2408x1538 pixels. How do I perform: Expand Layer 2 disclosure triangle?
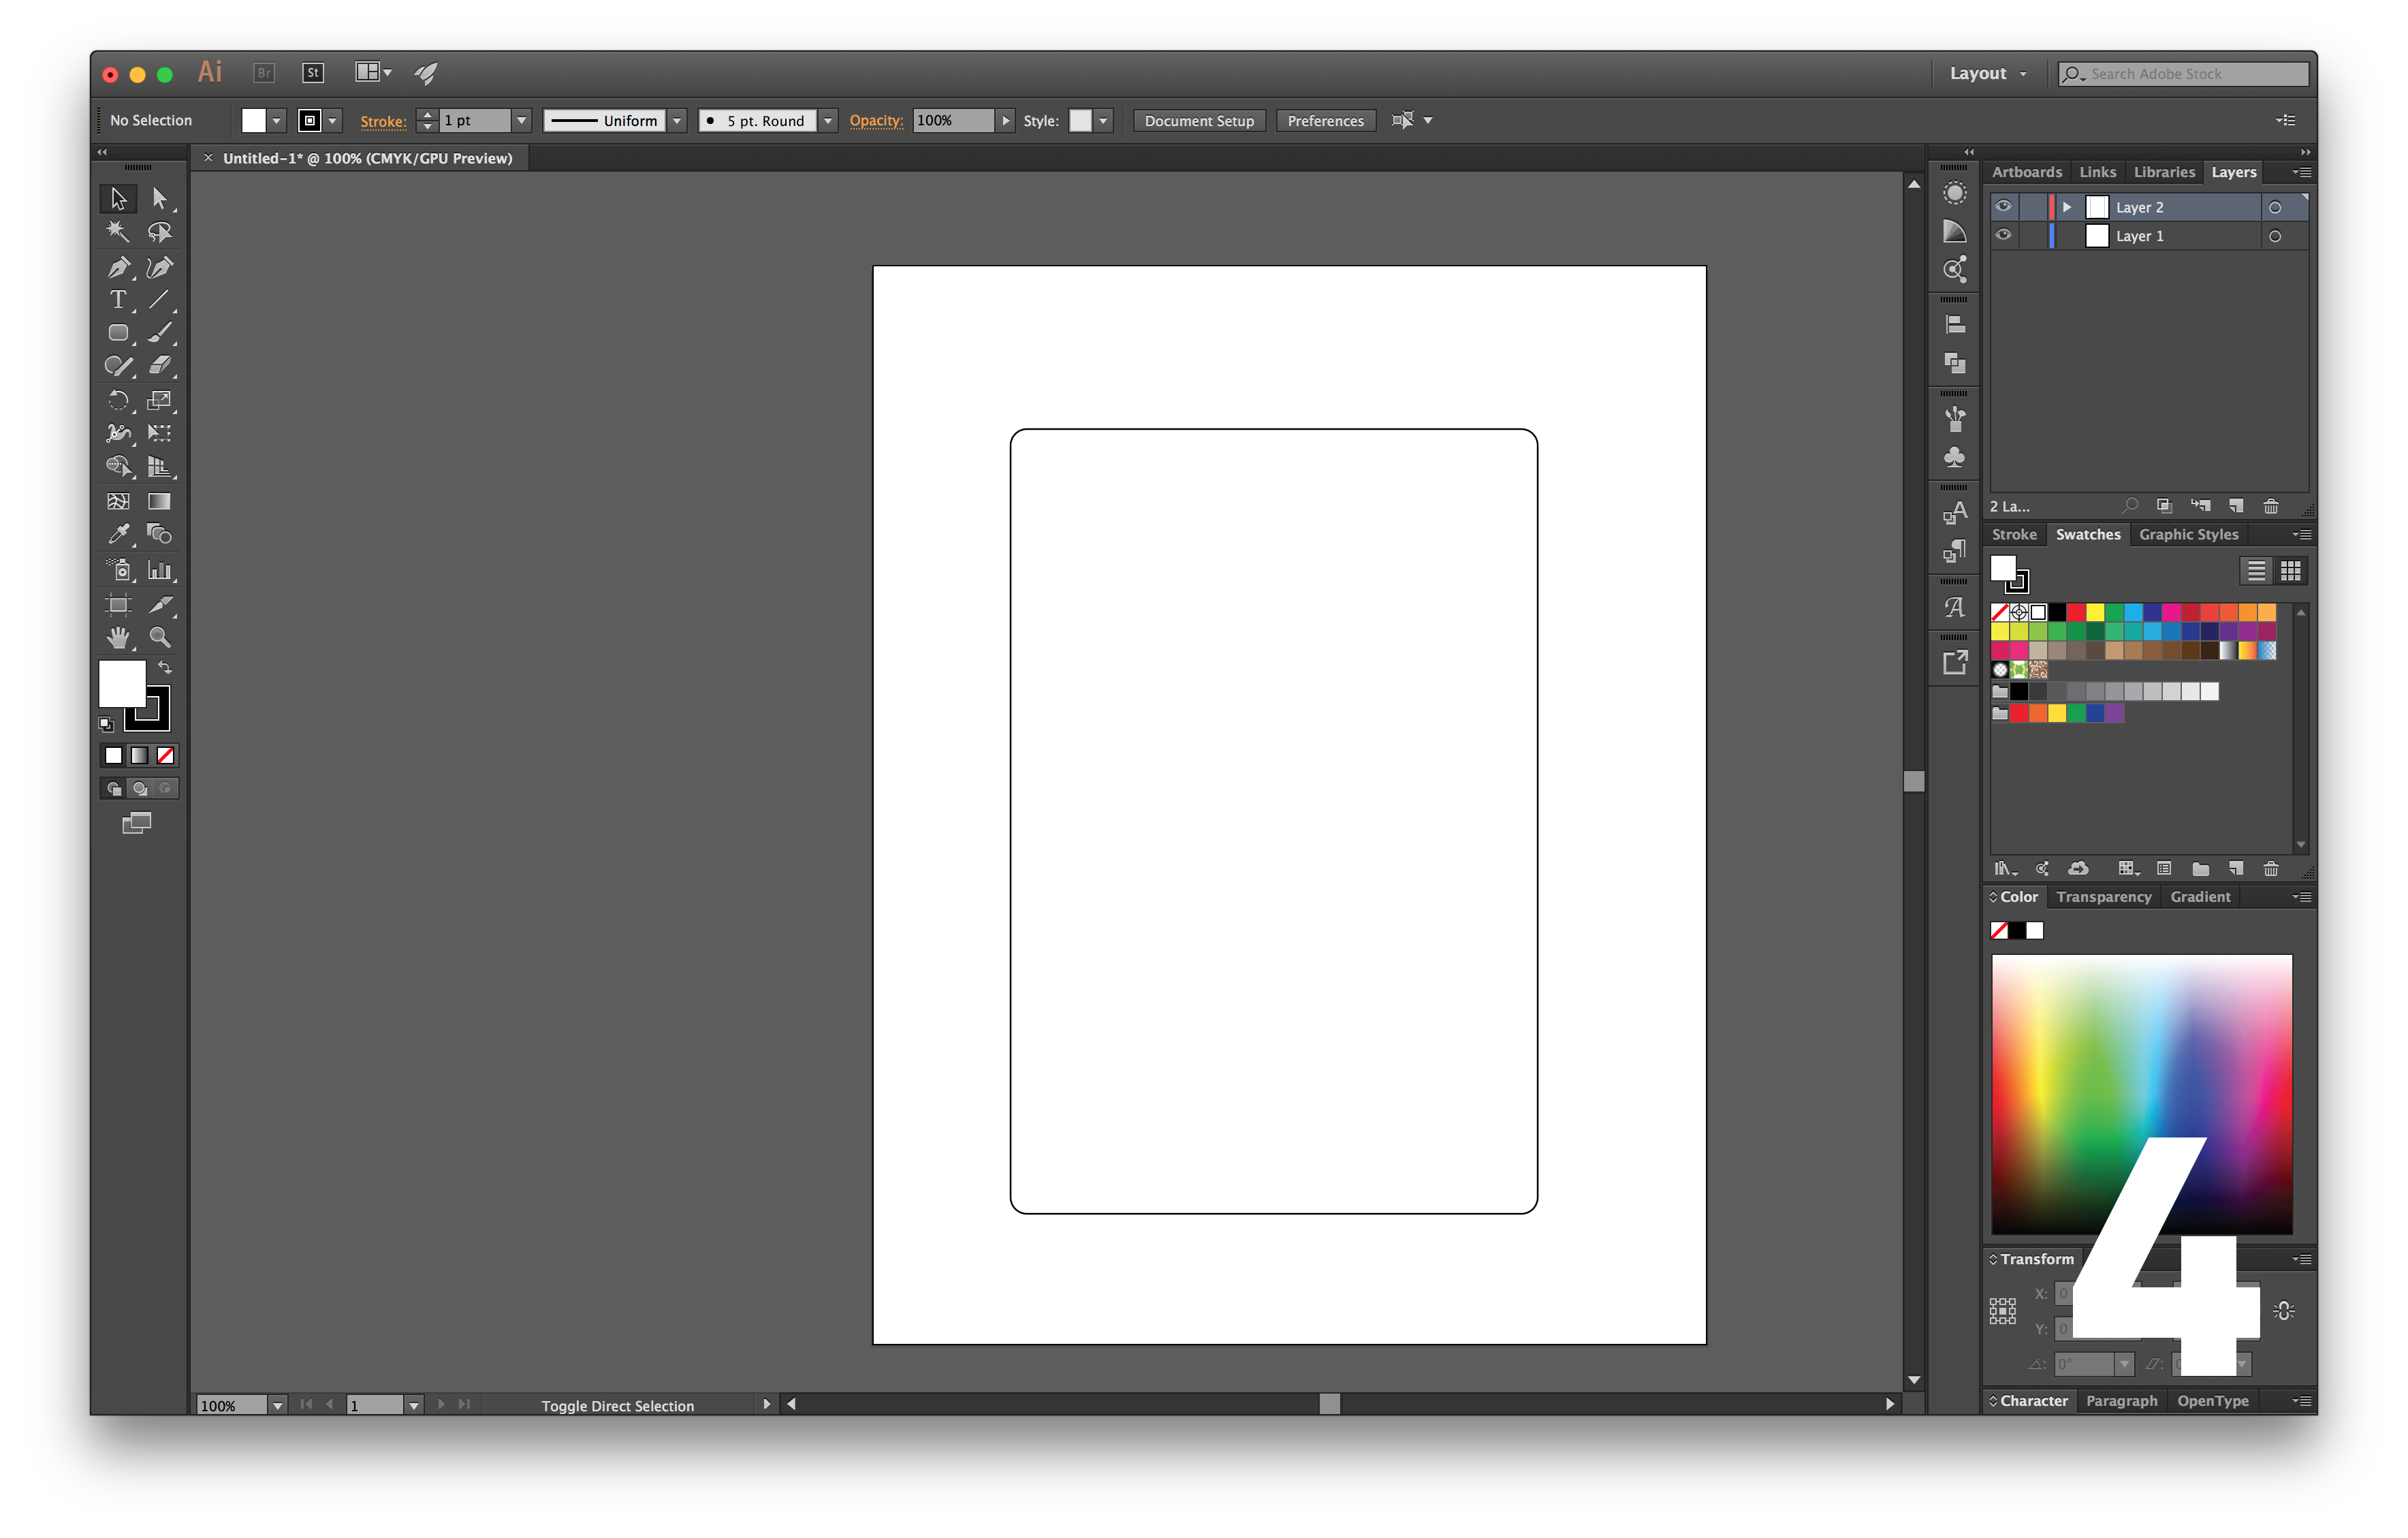2067,207
